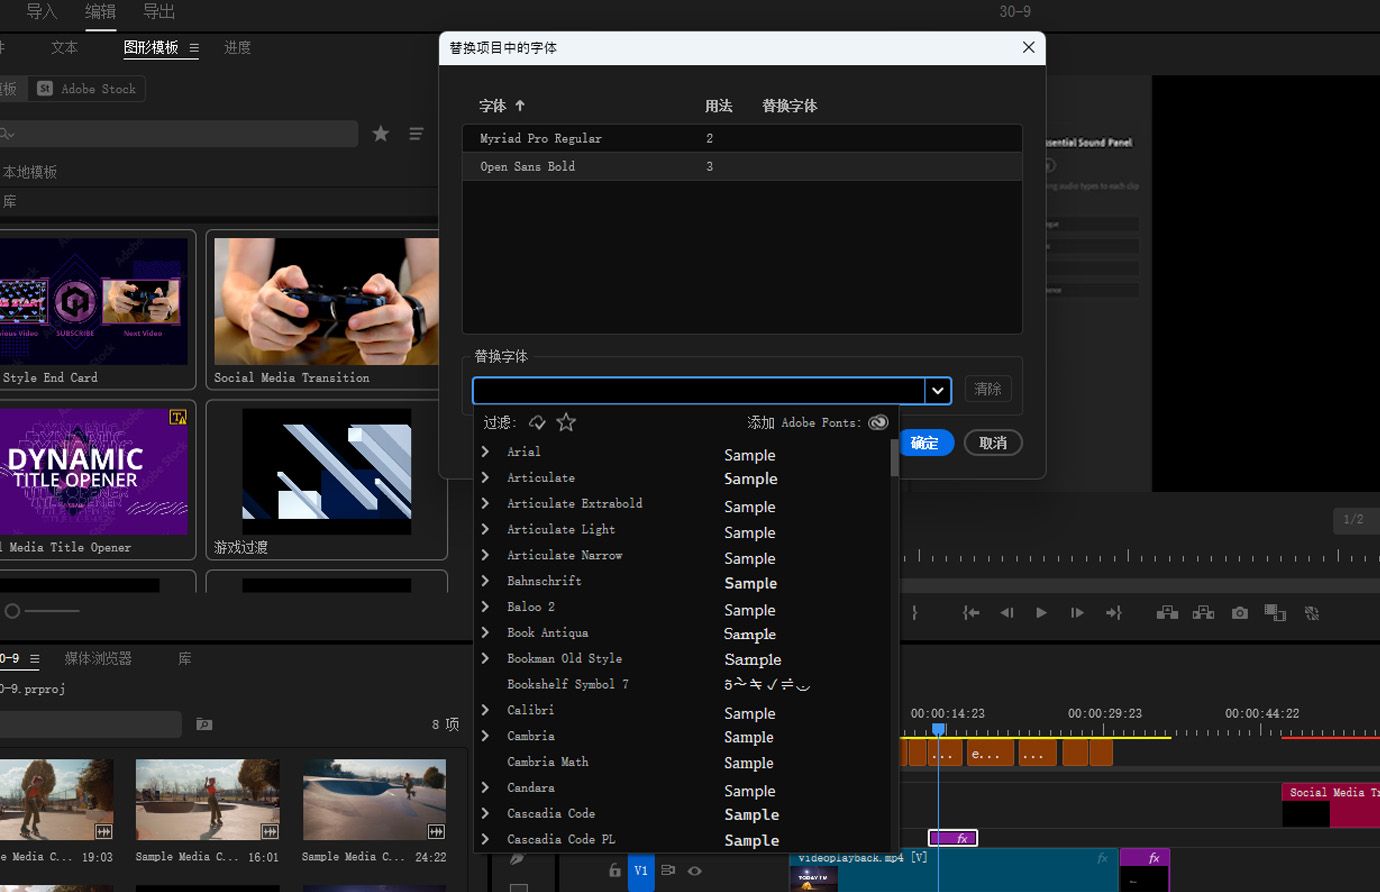Switch to the 导出 tab
This screenshot has width=1380, height=892.
159,12
